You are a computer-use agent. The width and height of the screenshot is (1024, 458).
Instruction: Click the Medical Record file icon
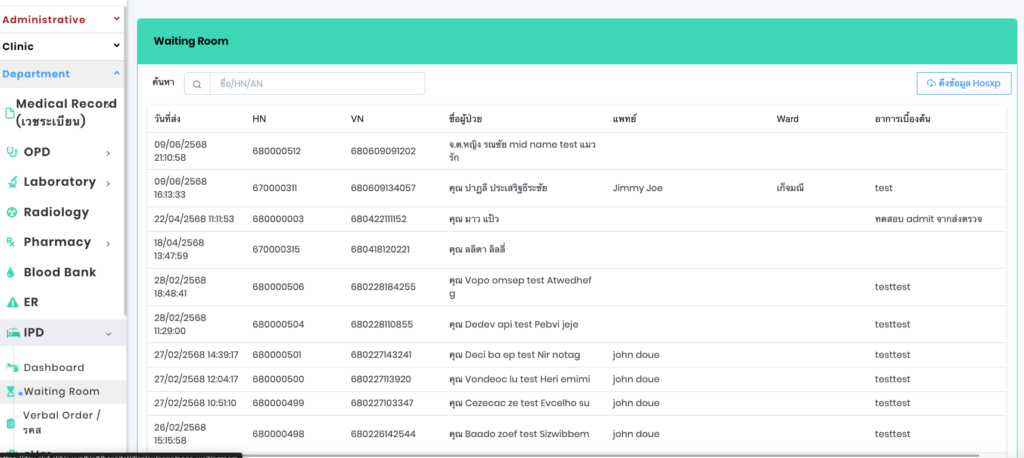pos(10,112)
